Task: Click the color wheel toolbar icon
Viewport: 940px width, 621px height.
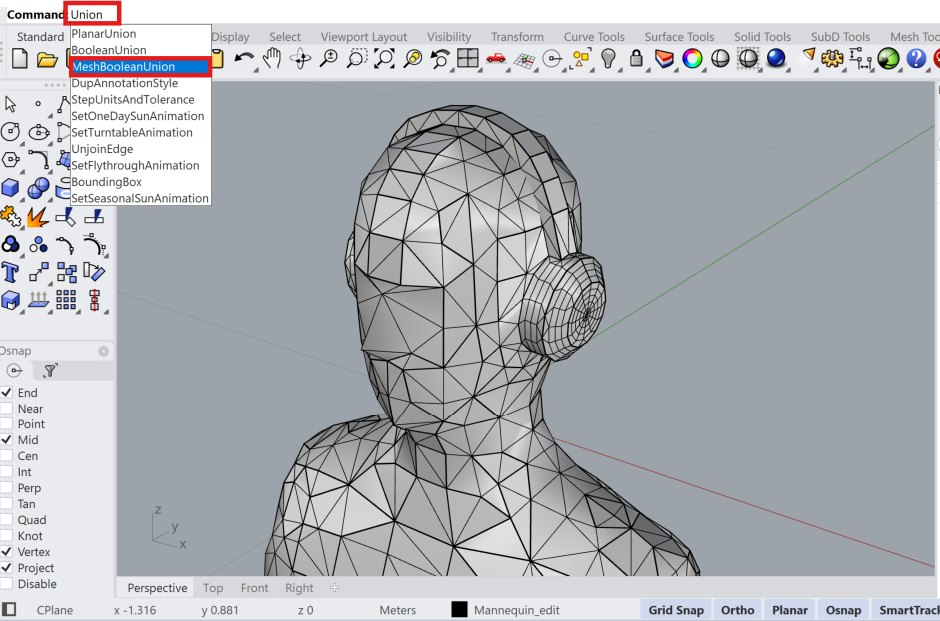Action: pyautogui.click(x=692, y=58)
